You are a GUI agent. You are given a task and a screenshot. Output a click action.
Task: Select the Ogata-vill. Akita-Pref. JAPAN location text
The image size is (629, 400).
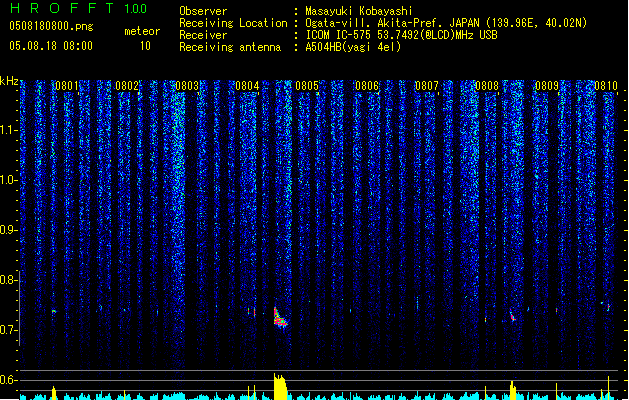pos(446,23)
